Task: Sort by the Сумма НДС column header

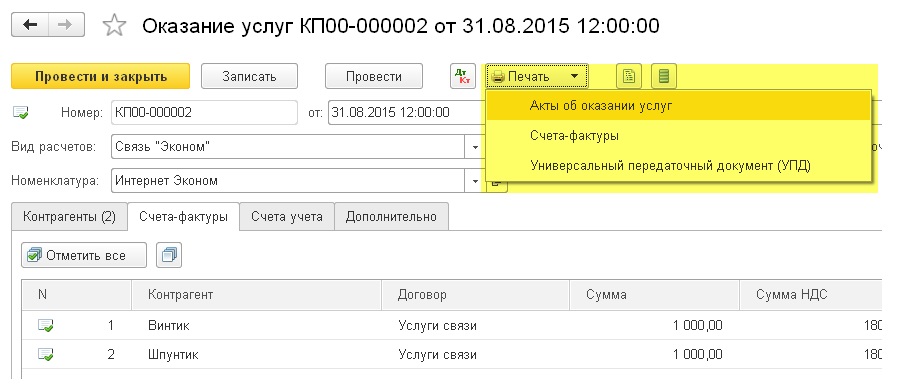Action: click(810, 295)
